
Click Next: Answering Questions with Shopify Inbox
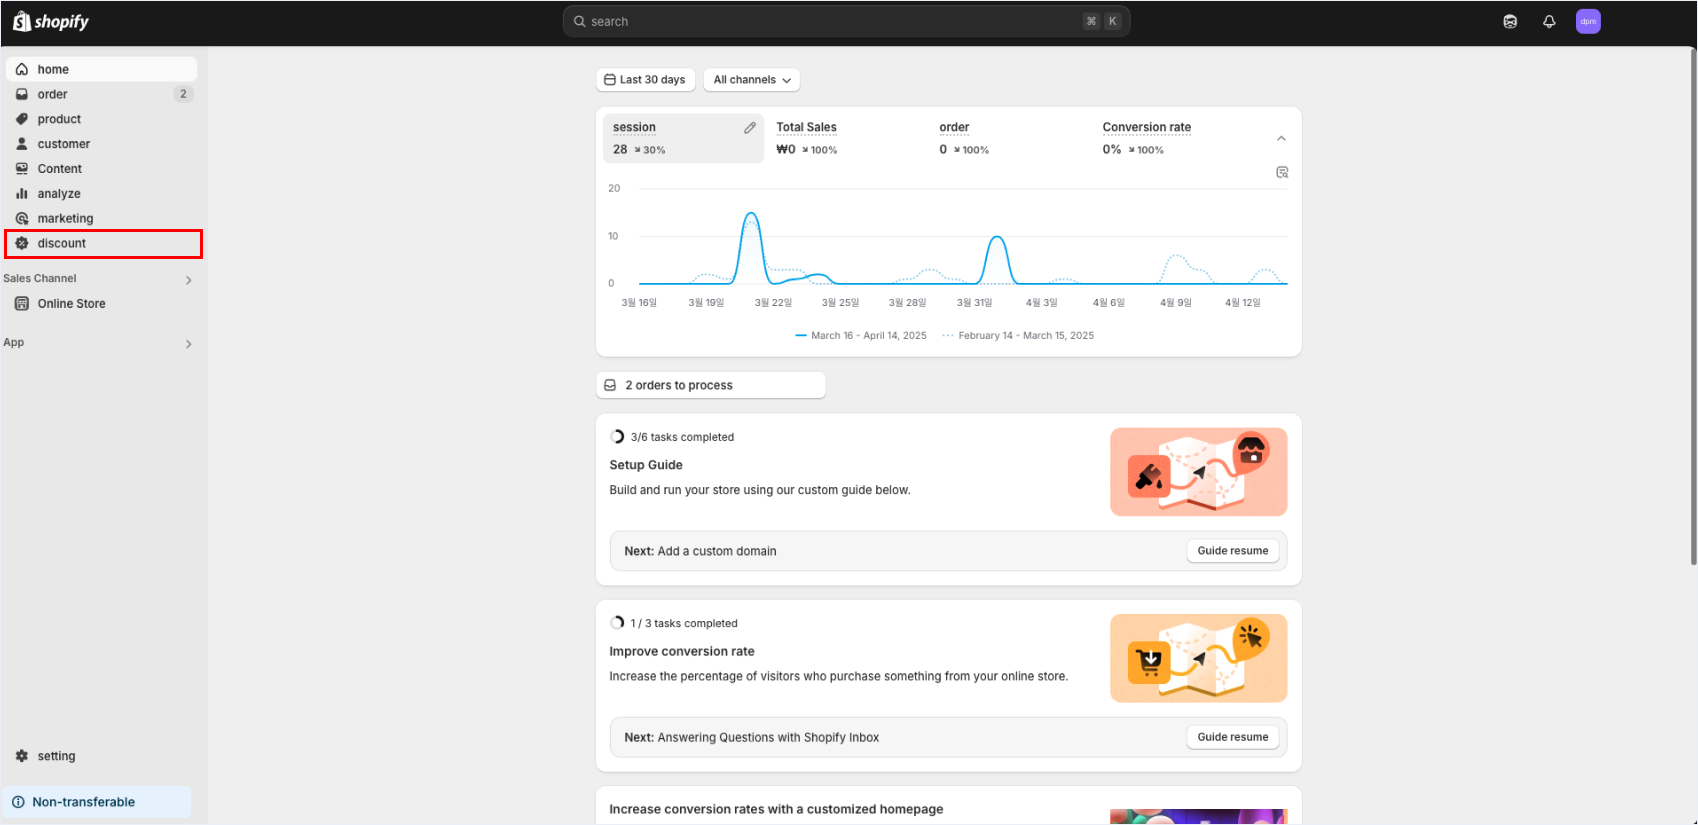[x=752, y=737]
